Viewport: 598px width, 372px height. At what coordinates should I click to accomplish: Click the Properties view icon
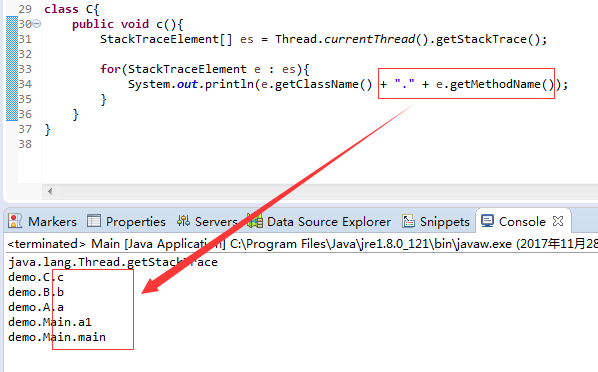[94, 221]
